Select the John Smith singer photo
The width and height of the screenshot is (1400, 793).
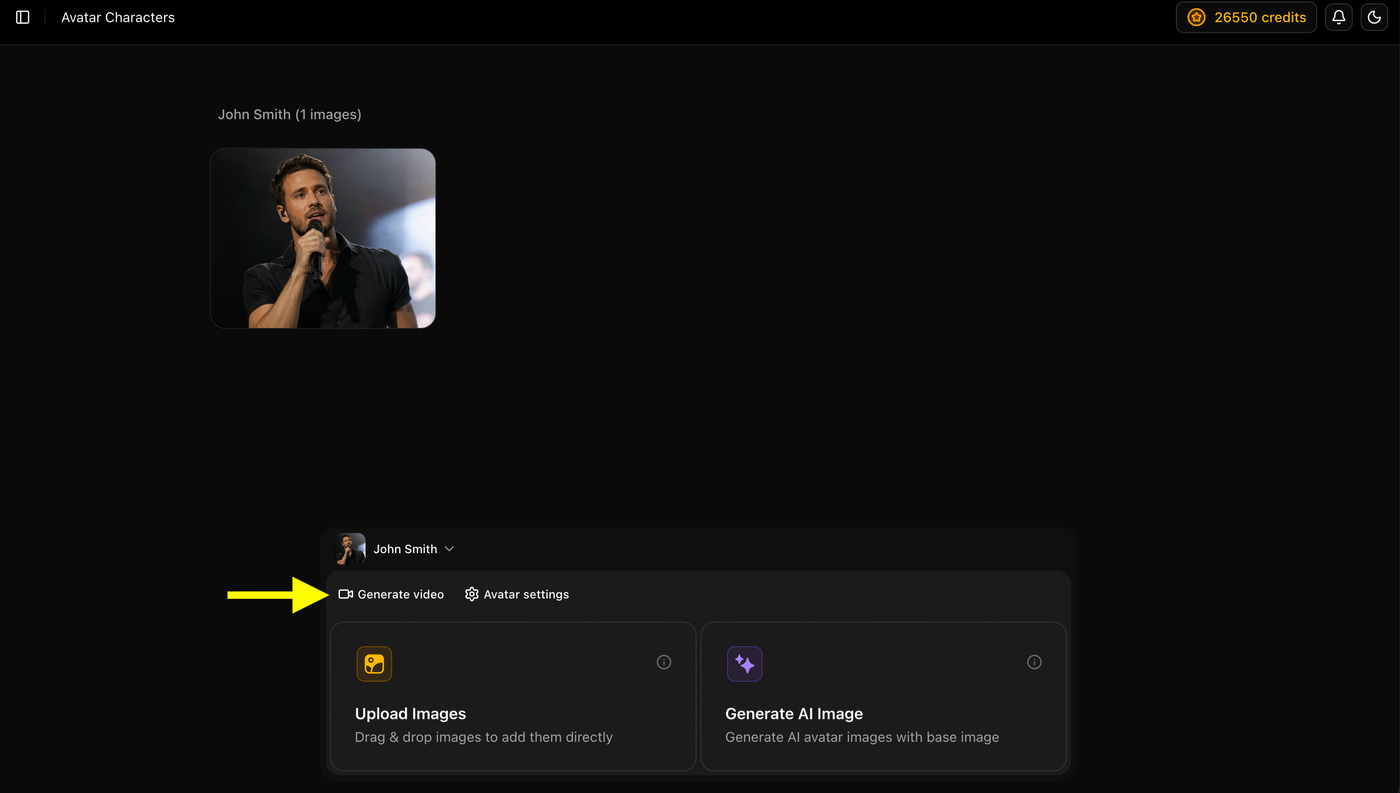[323, 238]
